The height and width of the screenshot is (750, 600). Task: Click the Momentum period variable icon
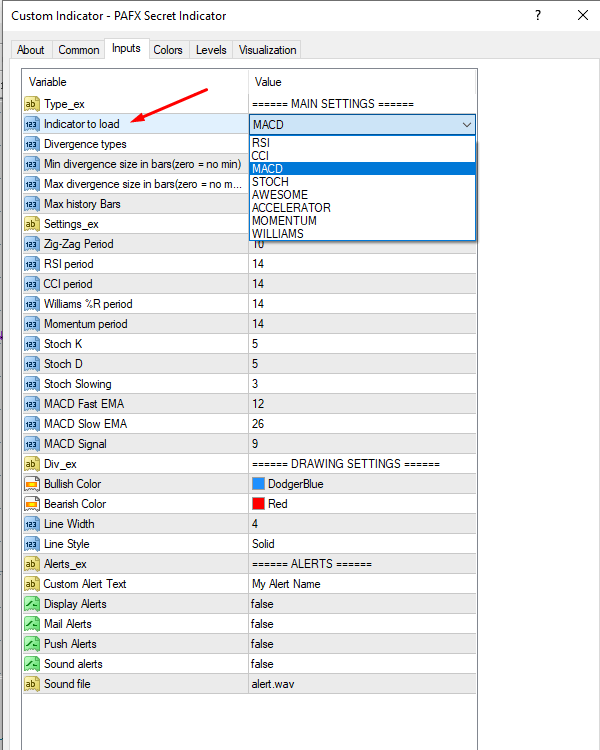point(32,324)
